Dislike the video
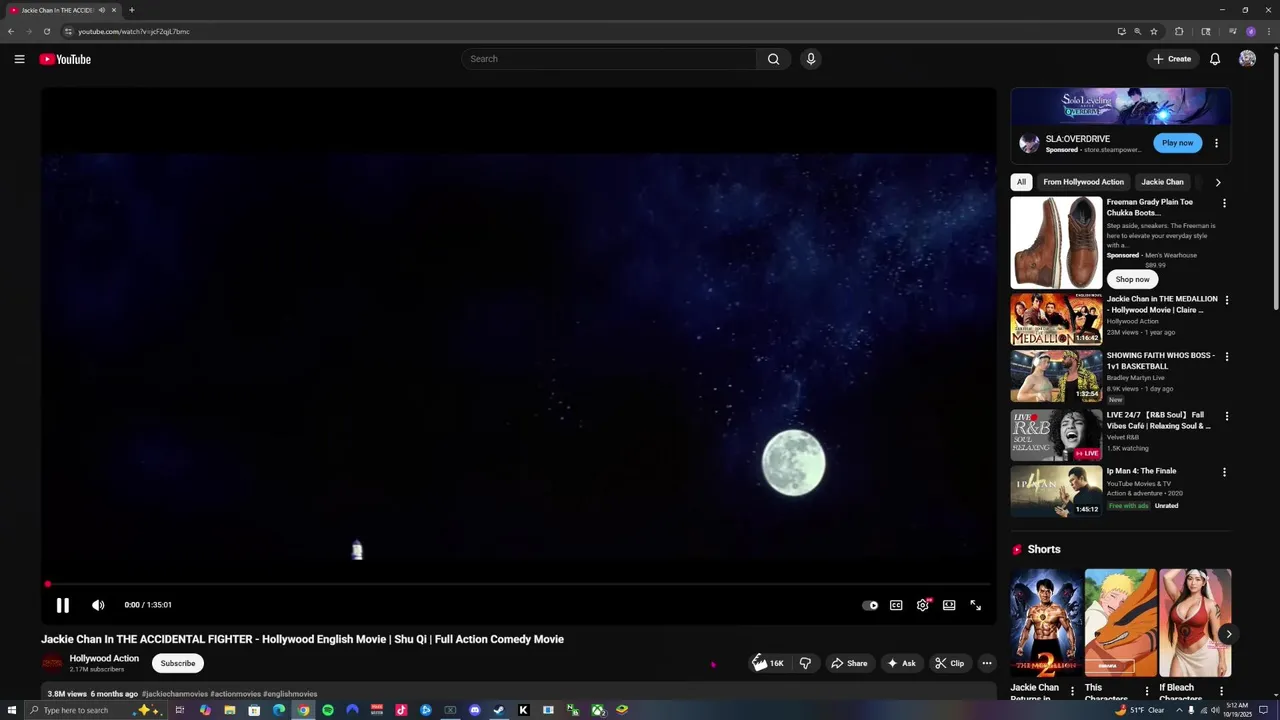Screen dimensions: 1280x720 pos(805,663)
